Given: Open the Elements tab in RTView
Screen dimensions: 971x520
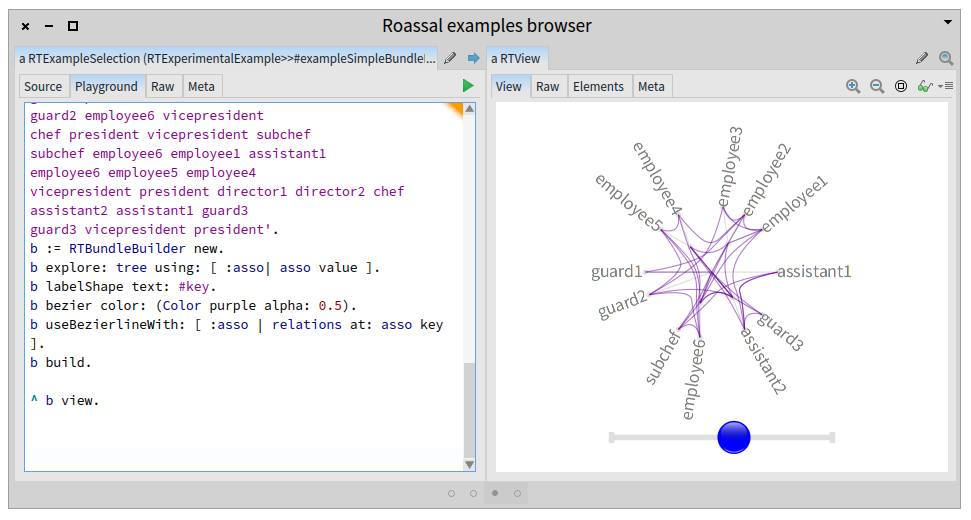Looking at the screenshot, I should point(598,87).
